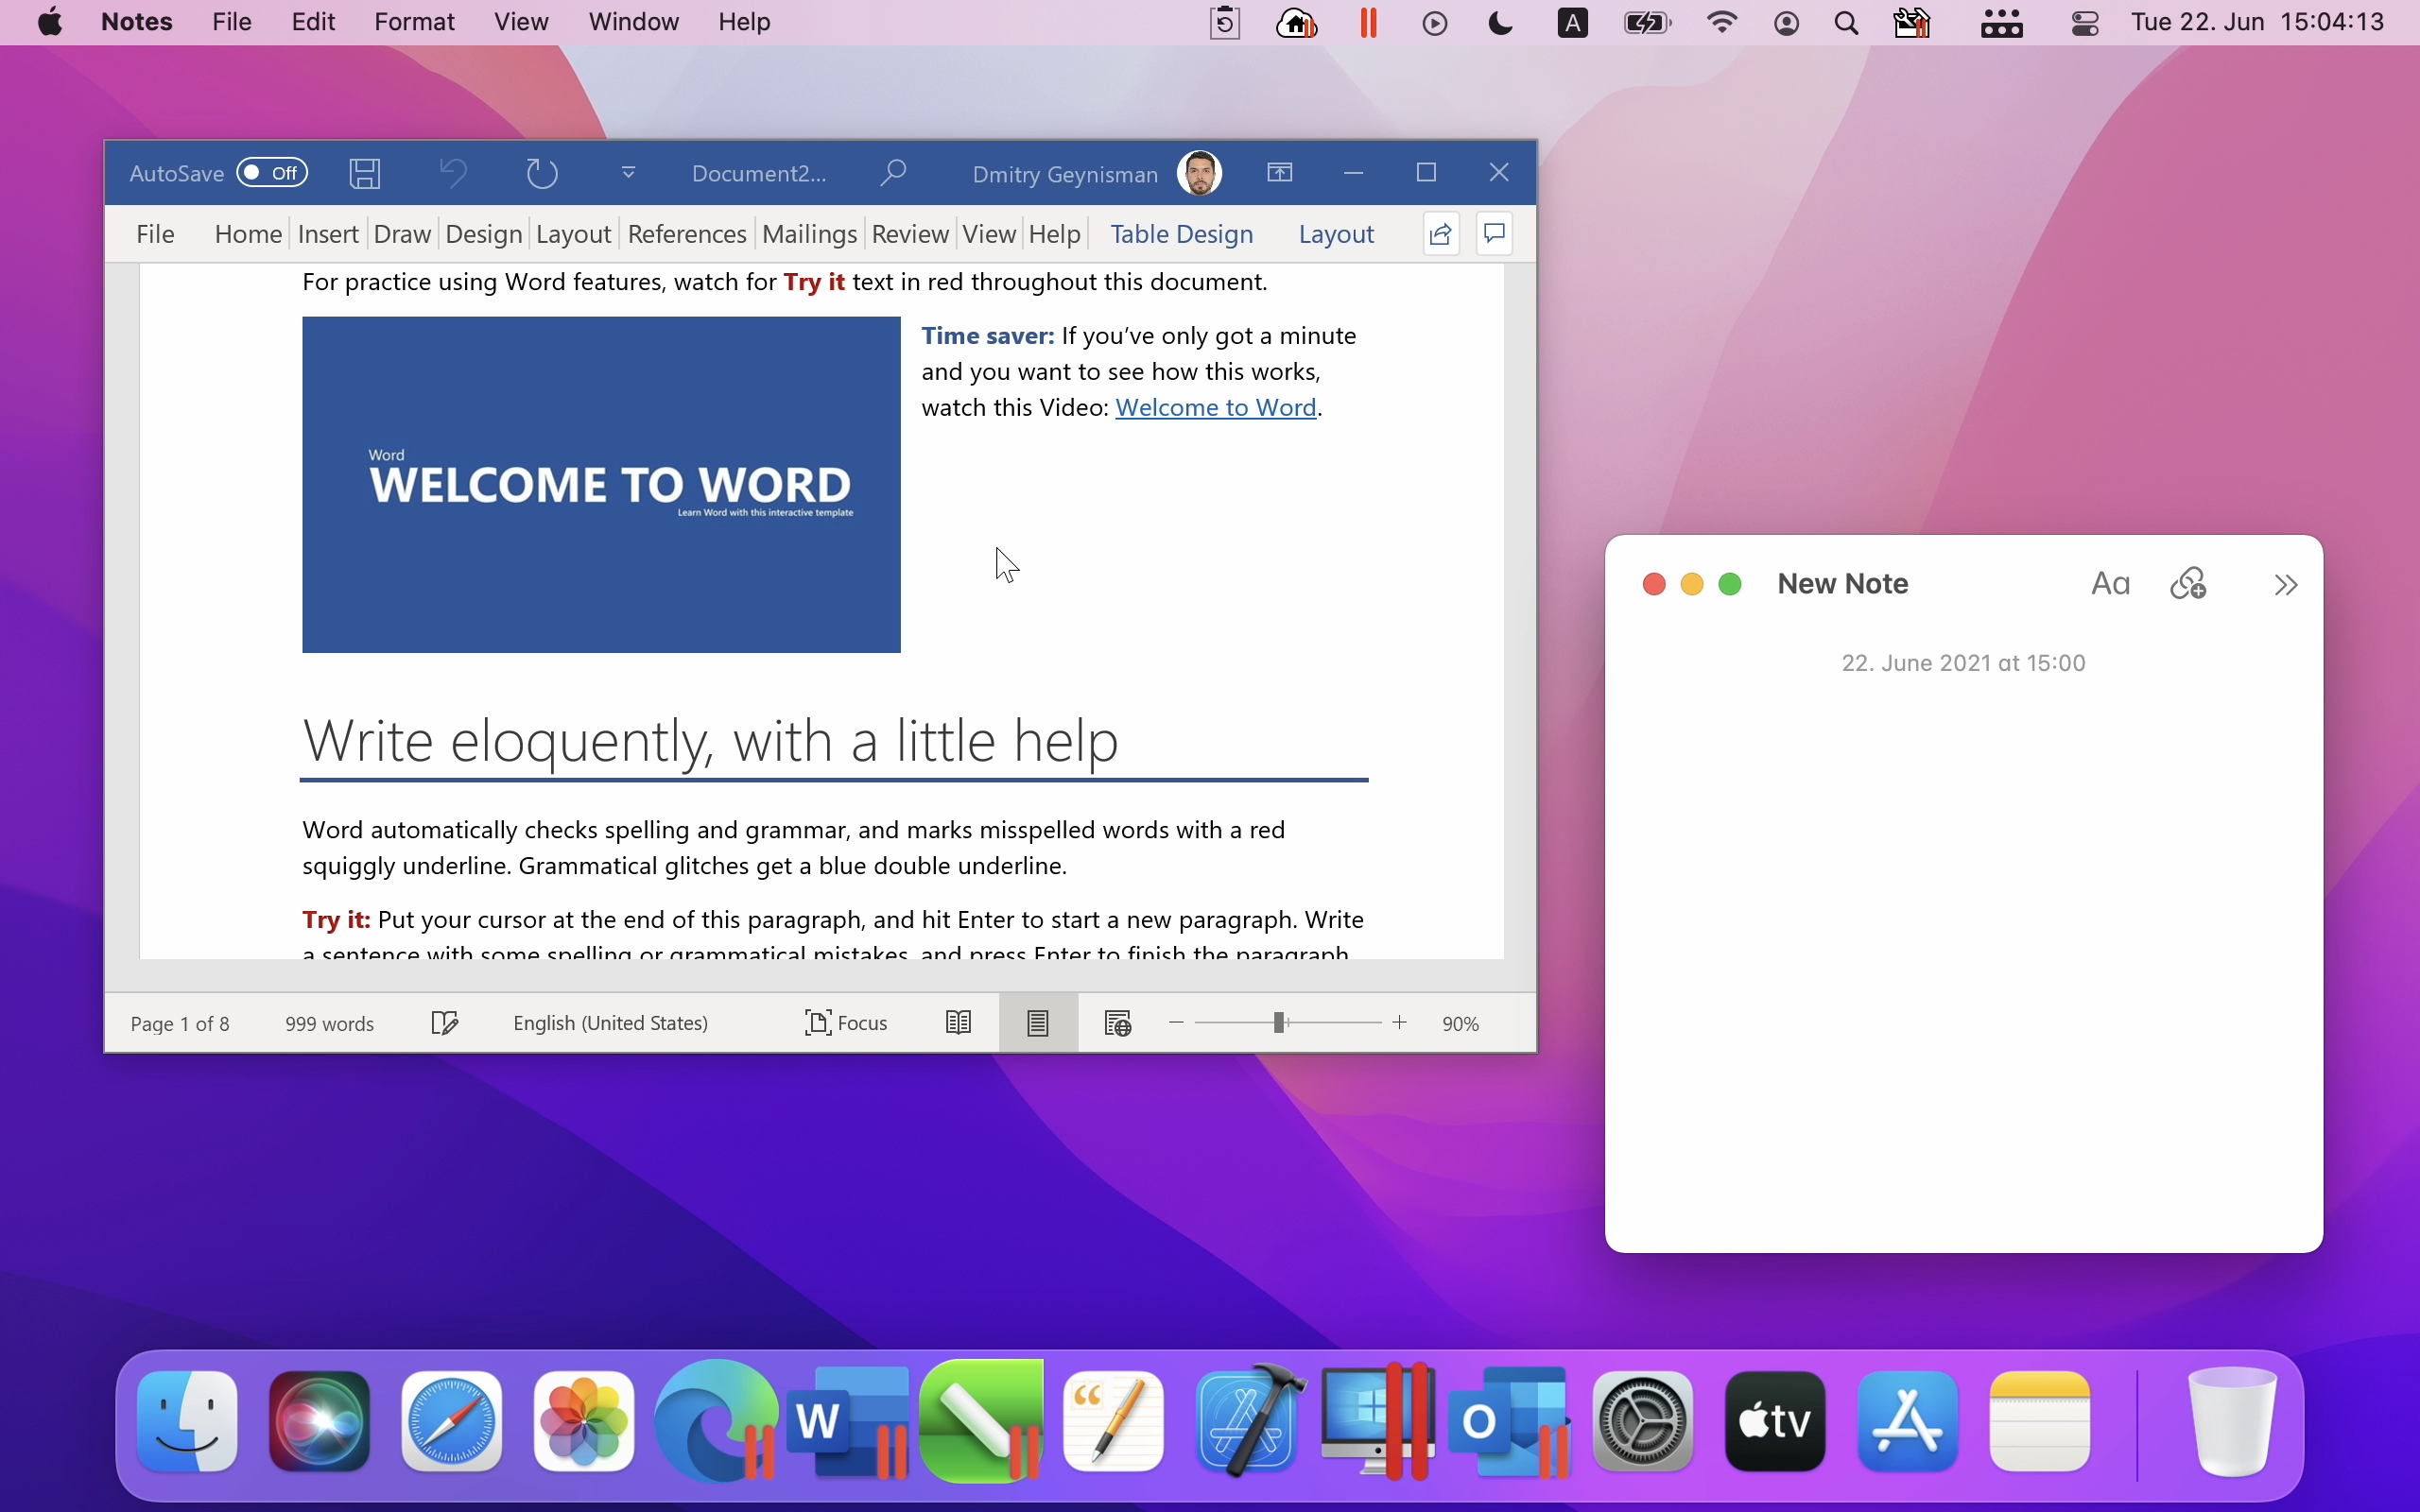Open the Table Design ribbon tab

point(1181,234)
